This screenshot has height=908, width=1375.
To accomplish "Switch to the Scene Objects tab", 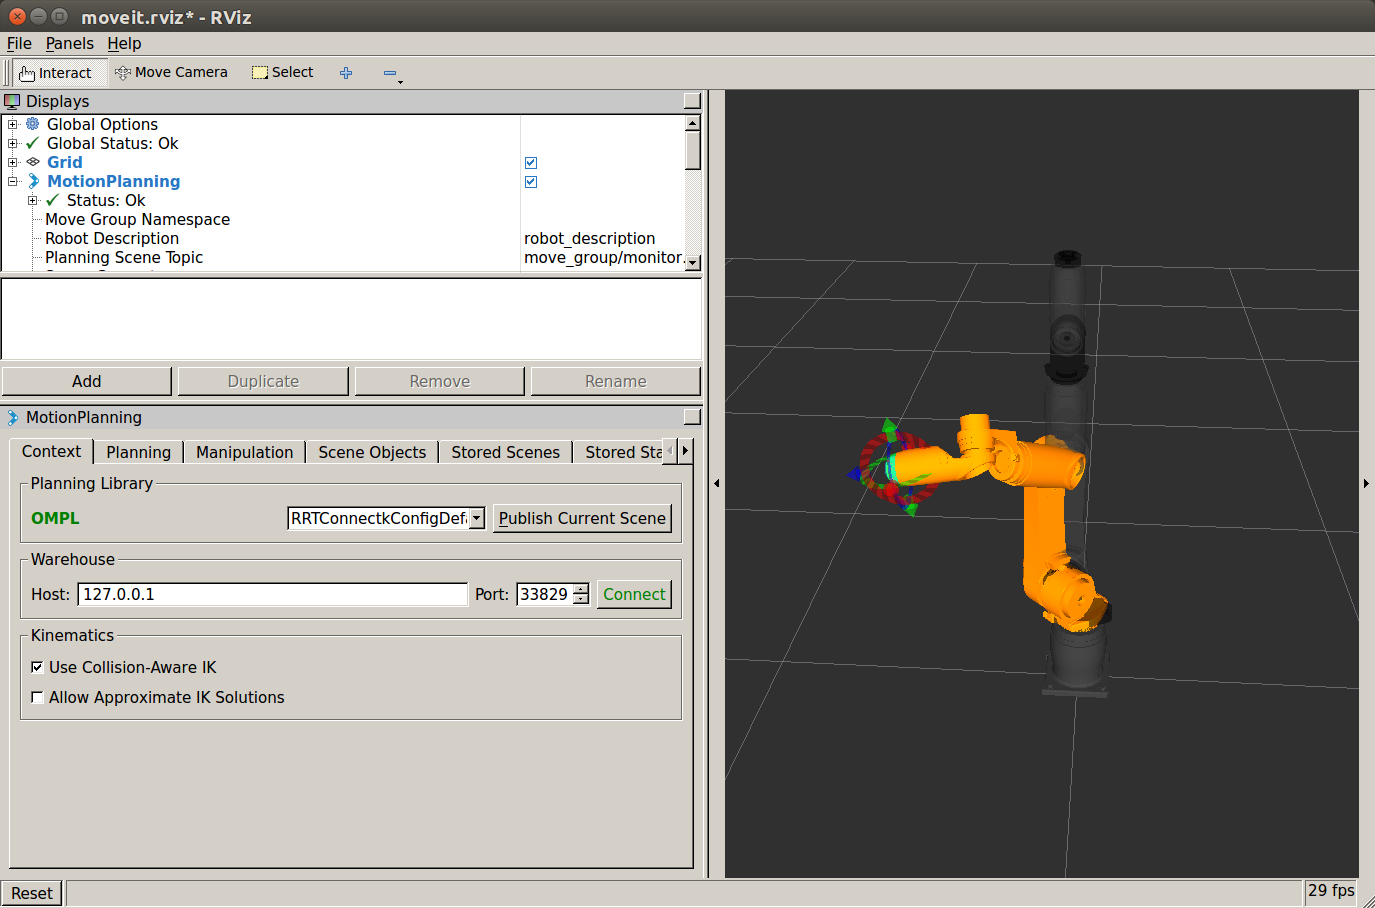I will [372, 452].
